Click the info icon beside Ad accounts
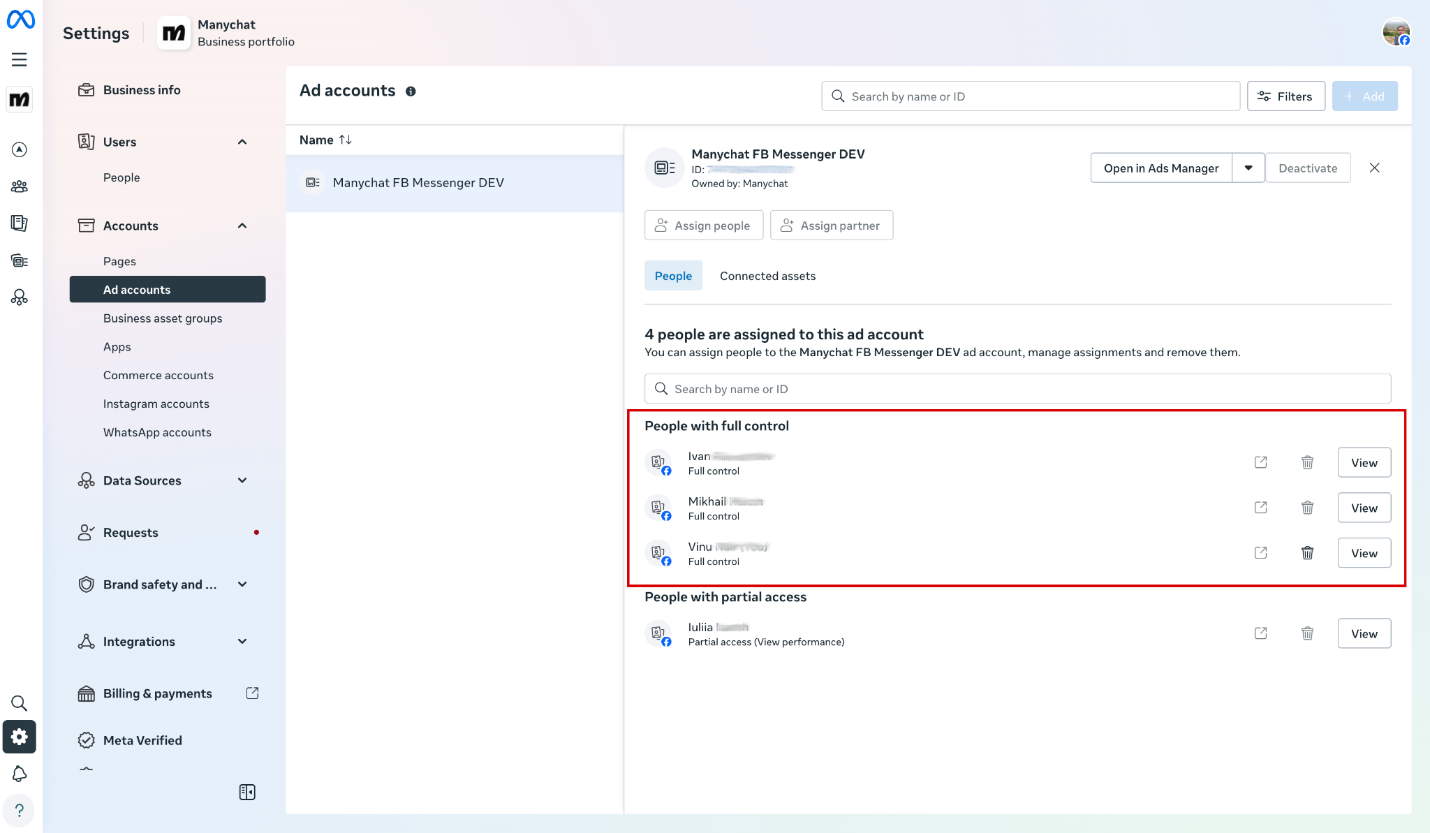 click(411, 91)
